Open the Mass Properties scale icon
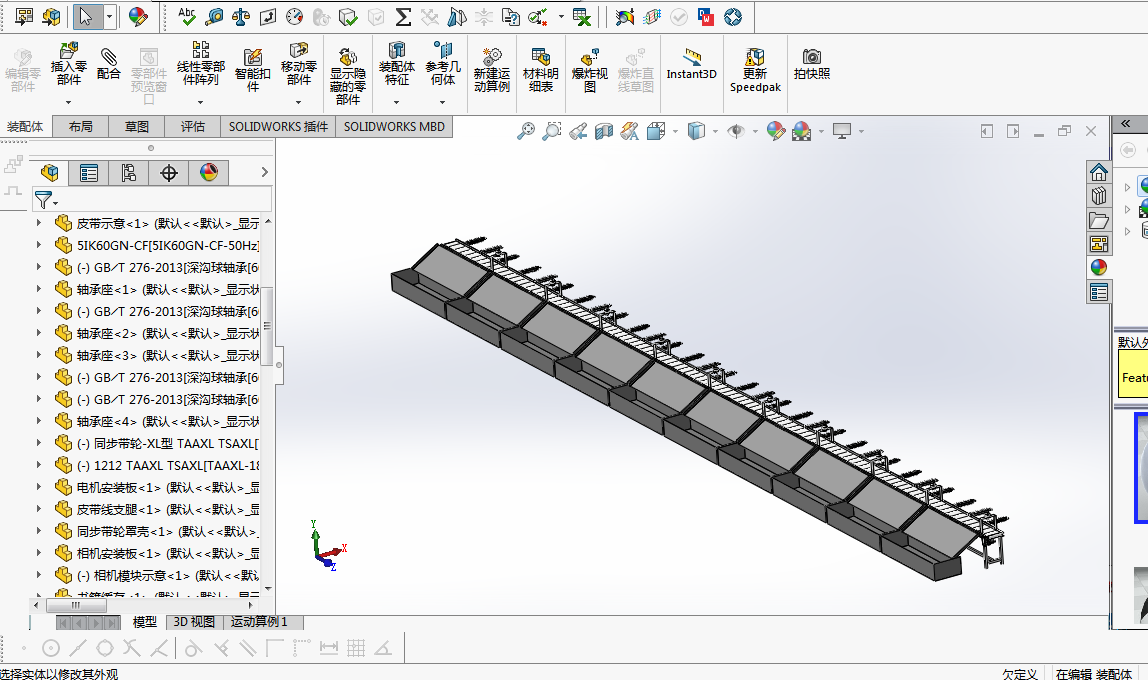1148x680 pixels. pyautogui.click(x=241, y=17)
